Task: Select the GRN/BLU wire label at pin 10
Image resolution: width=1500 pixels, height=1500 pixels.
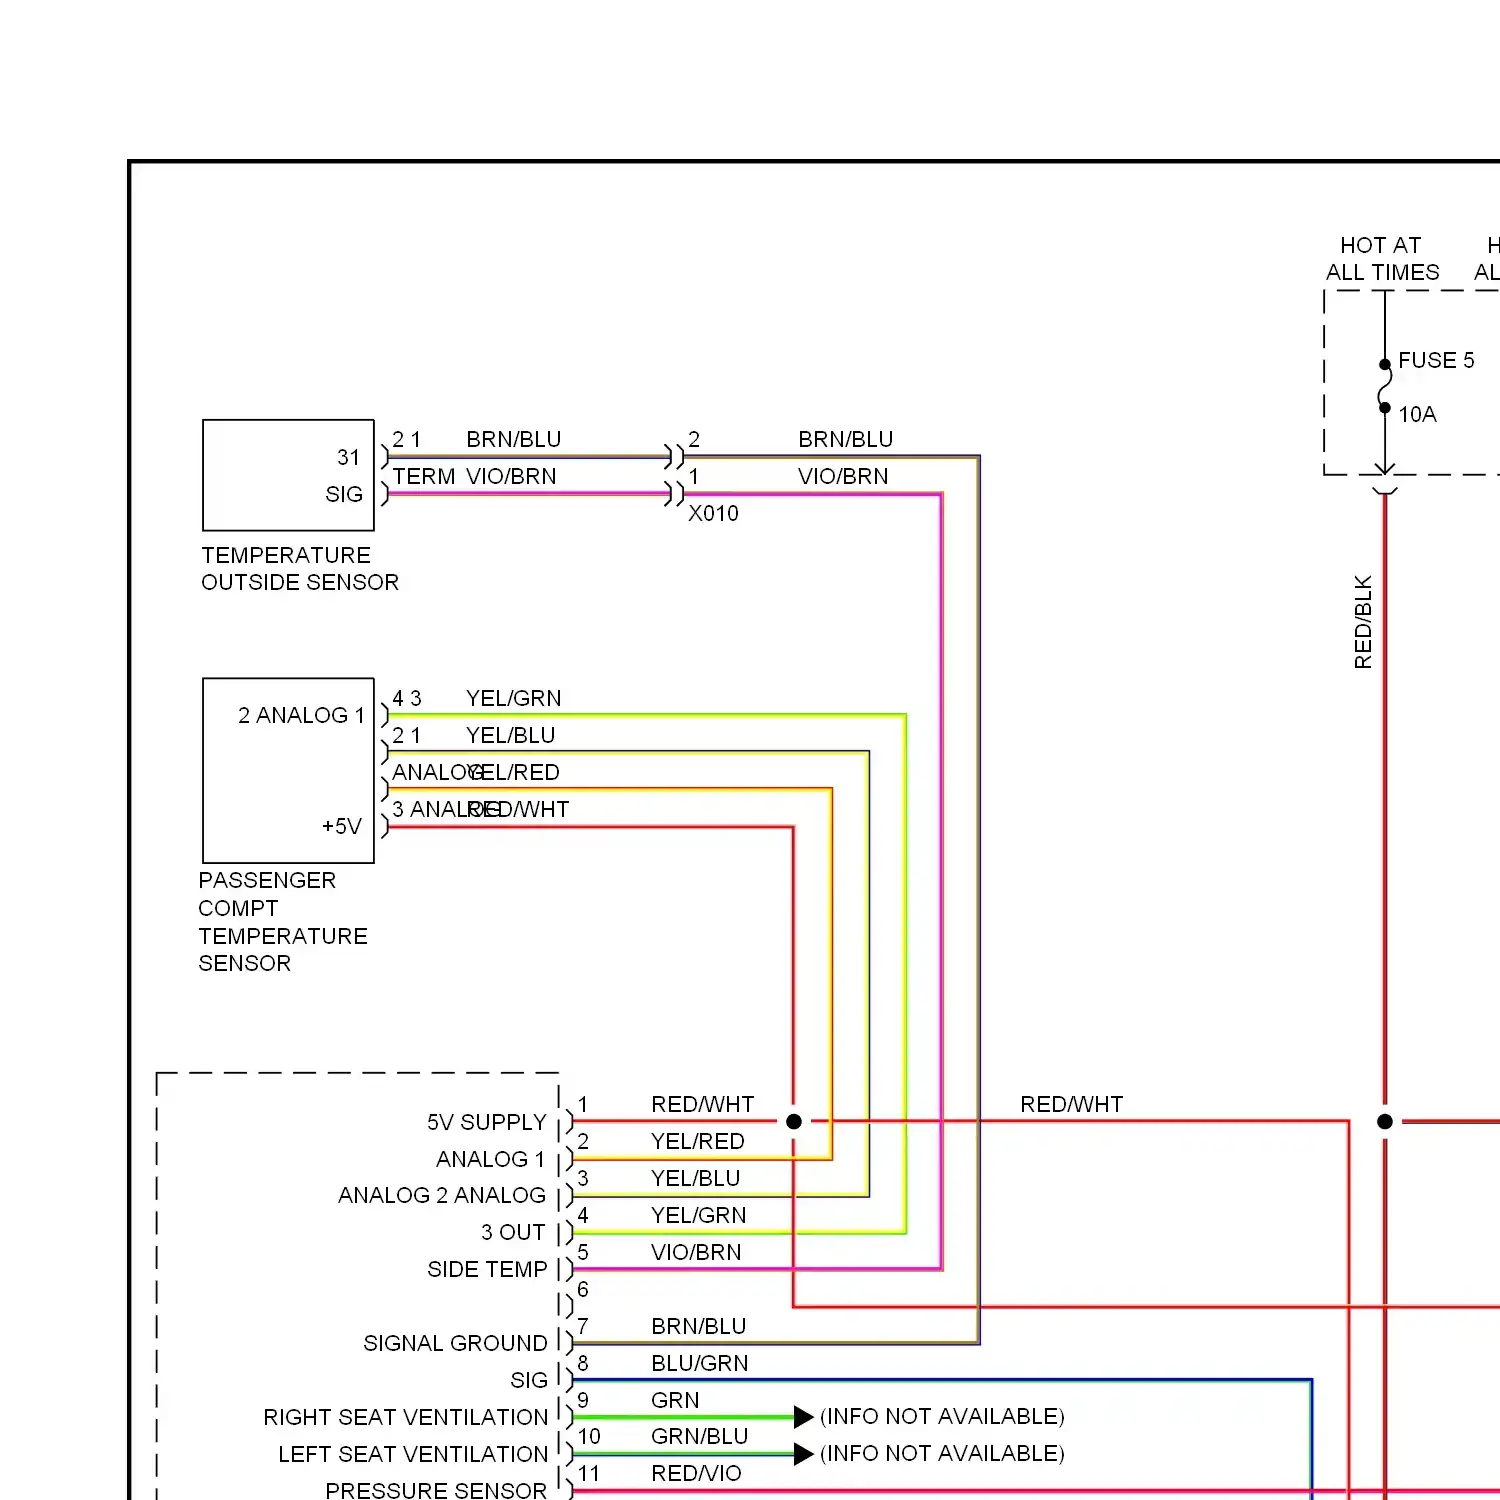Action: (x=699, y=1436)
